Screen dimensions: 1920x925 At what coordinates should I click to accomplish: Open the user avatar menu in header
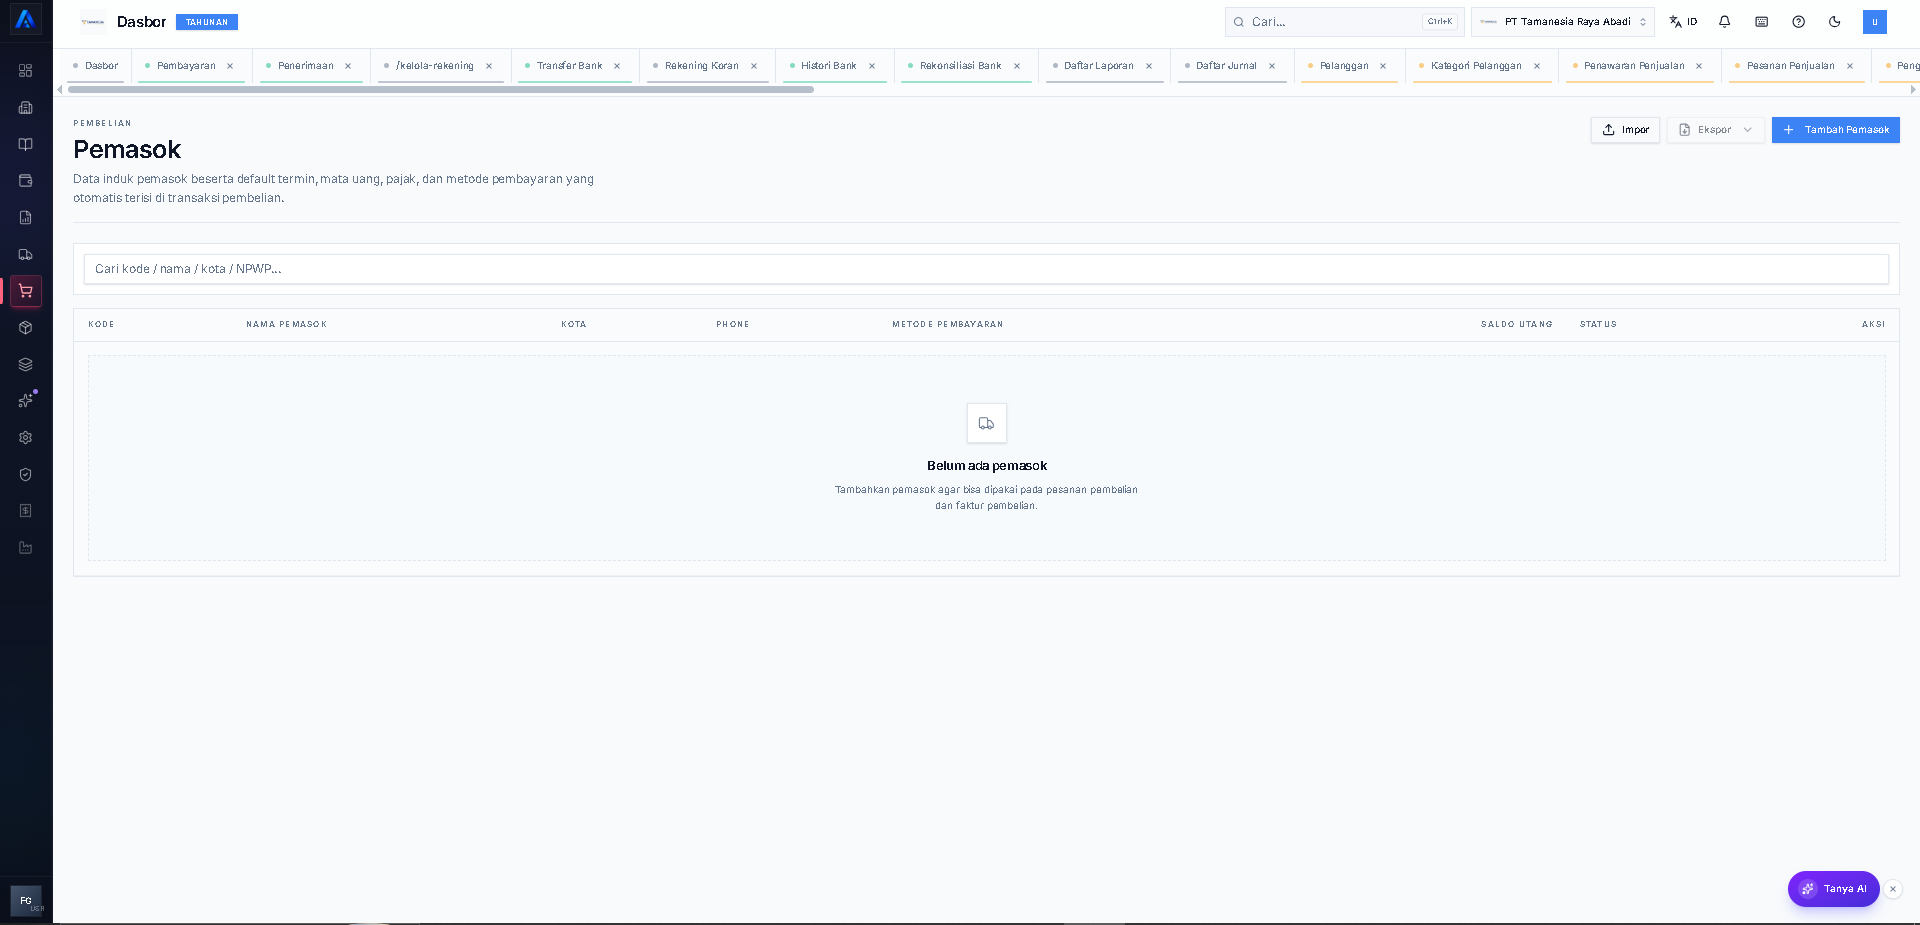(1875, 22)
